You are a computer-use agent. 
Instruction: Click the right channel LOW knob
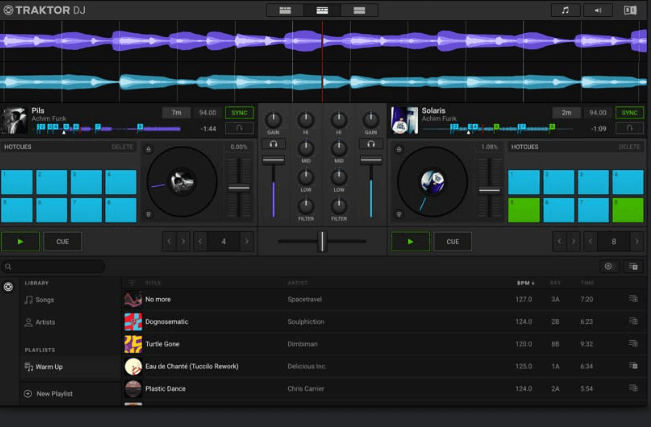click(339, 177)
